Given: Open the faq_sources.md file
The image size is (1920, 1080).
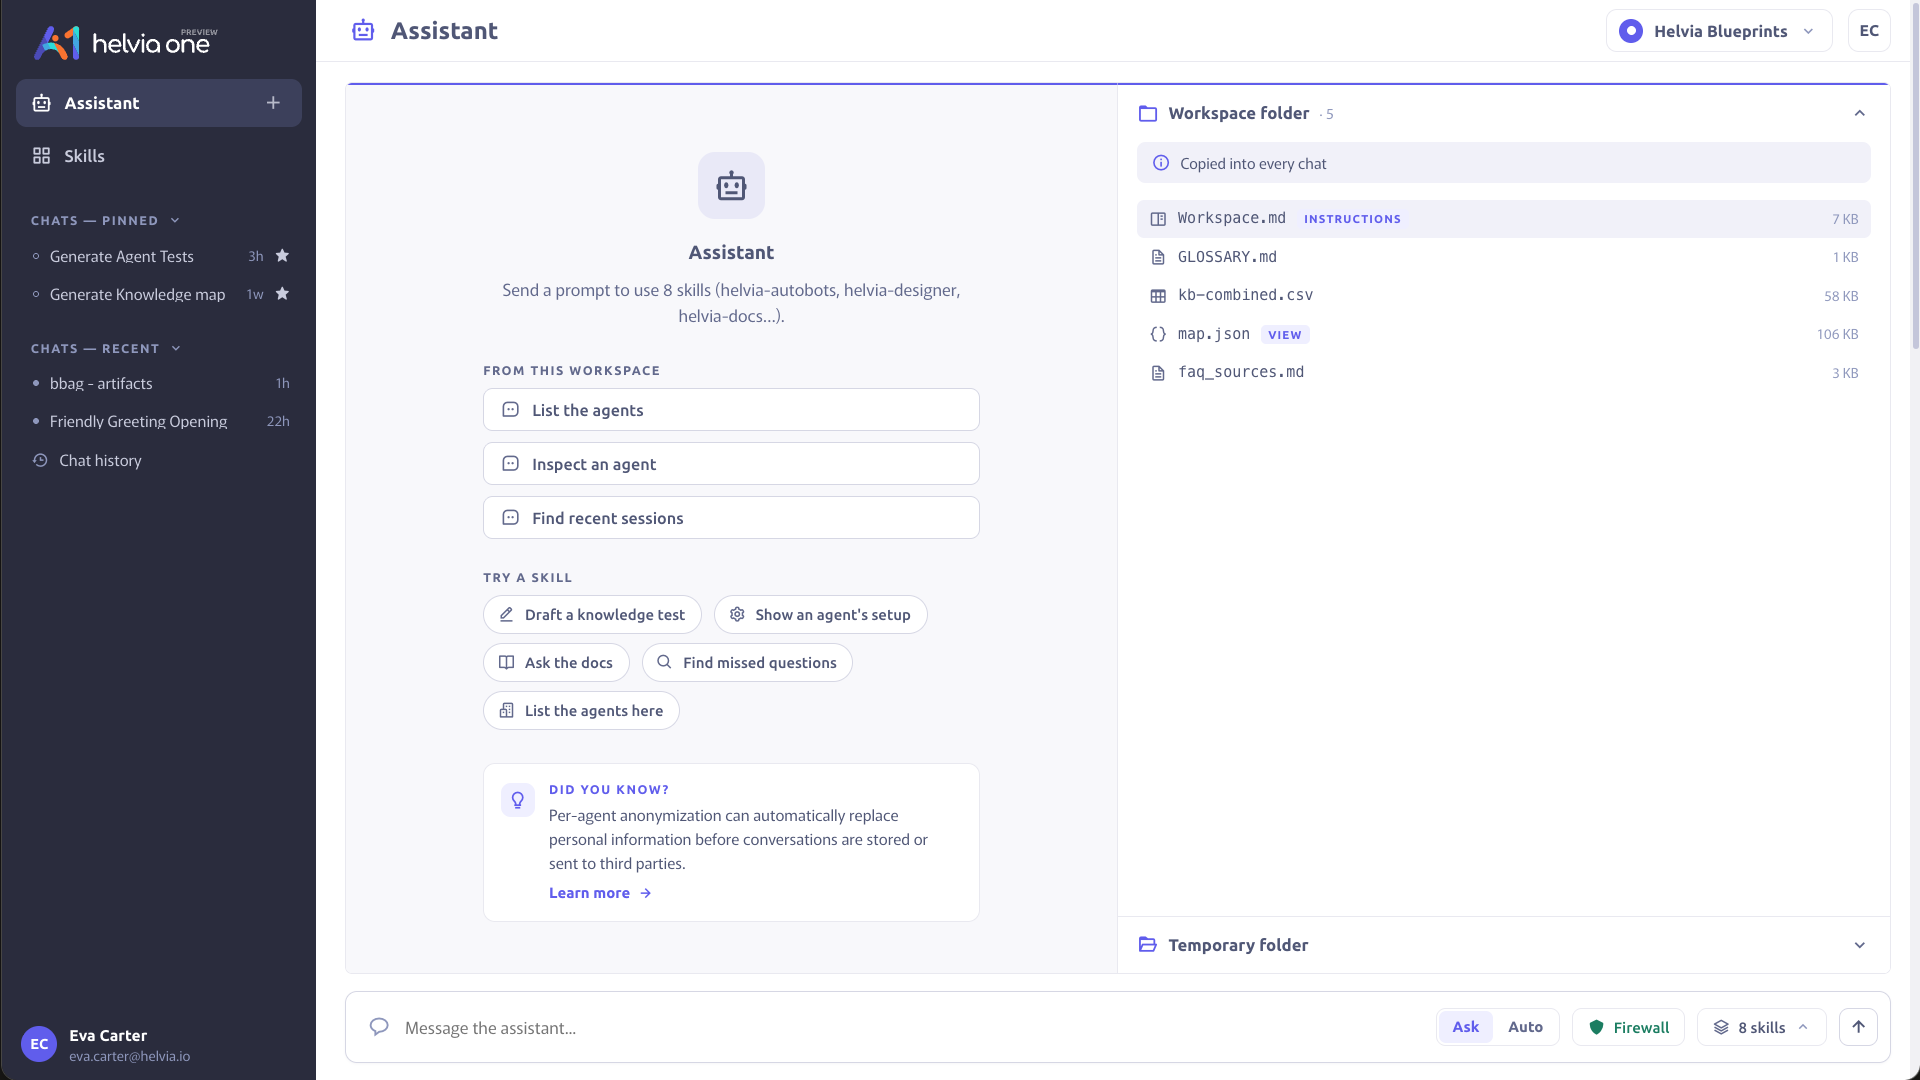Looking at the screenshot, I should pos(1503,373).
